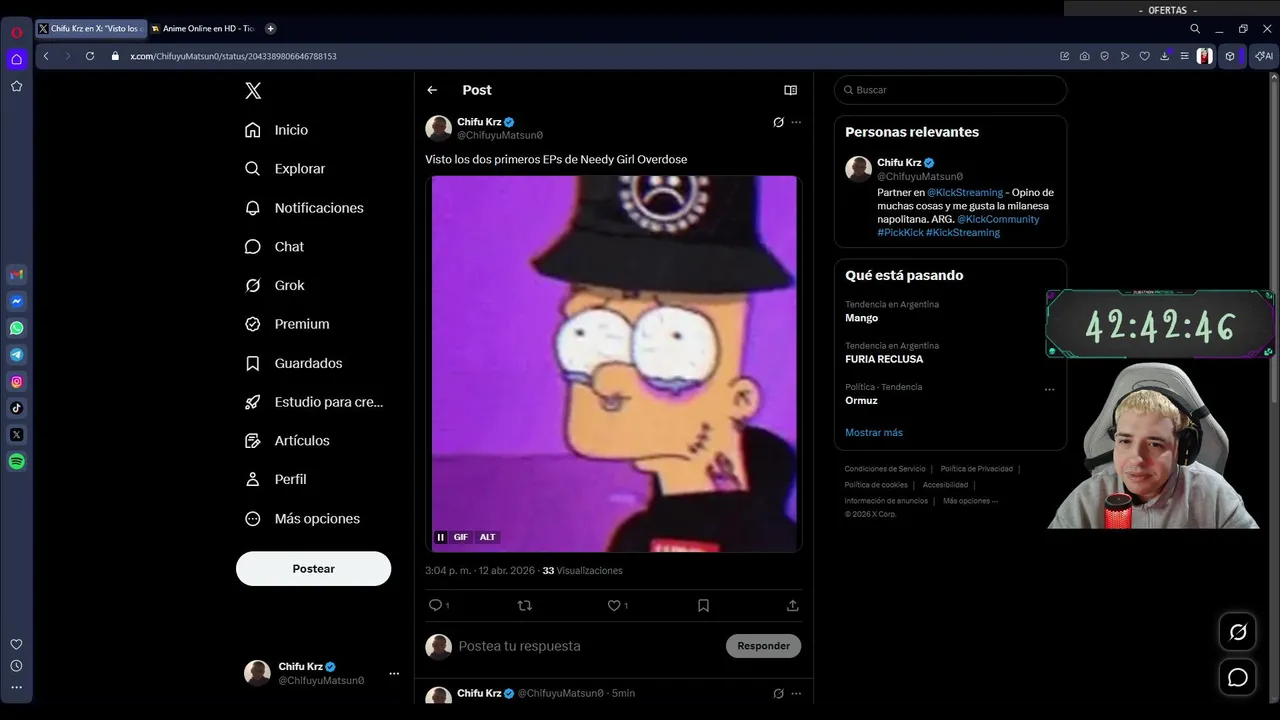Open sidebar three-dot setup menu
The width and height of the screenshot is (1280, 720).
16,687
